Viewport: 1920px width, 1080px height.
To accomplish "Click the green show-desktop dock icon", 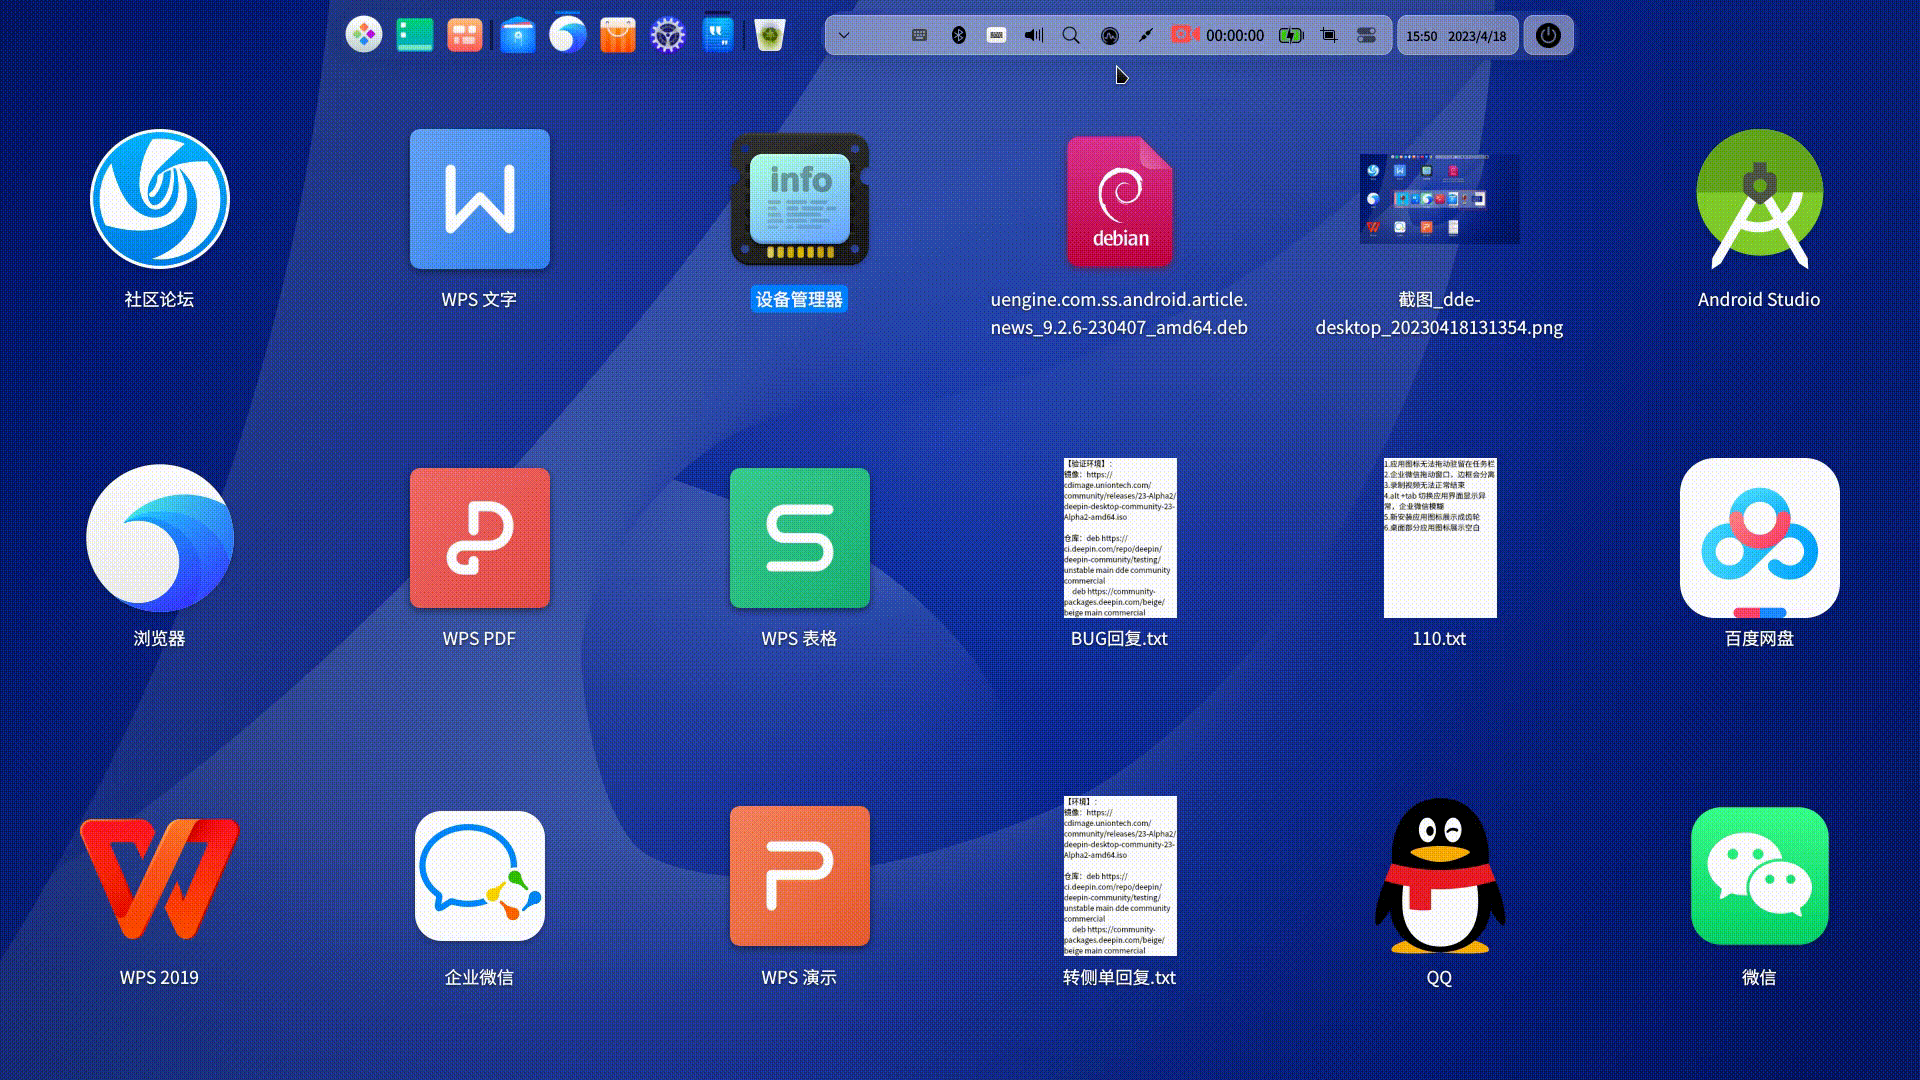I will click(415, 35).
